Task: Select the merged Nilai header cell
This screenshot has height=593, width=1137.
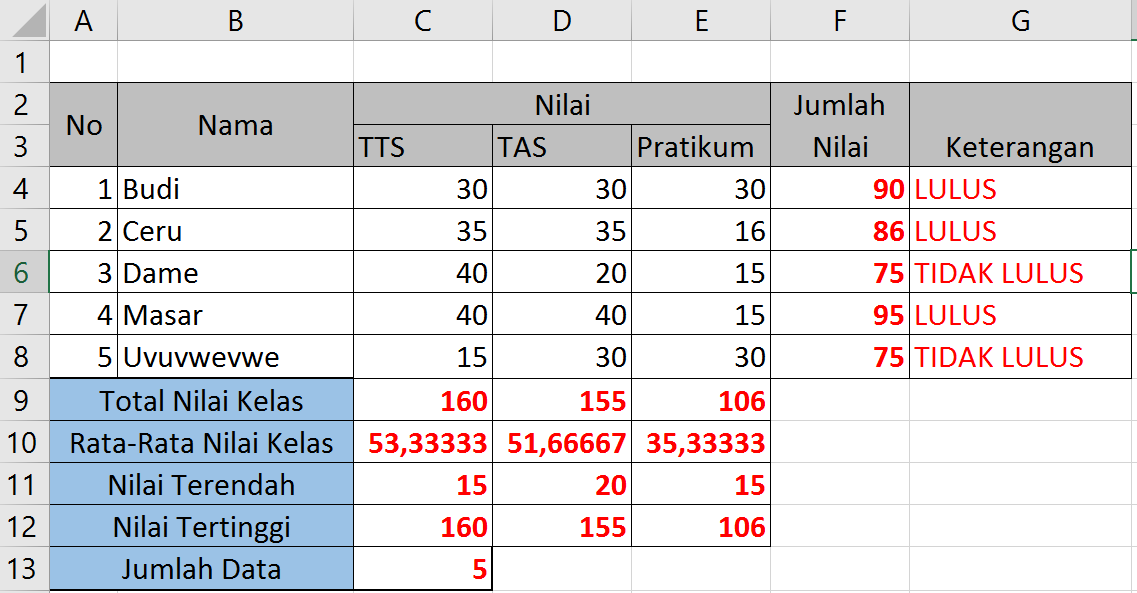Action: coord(560,104)
